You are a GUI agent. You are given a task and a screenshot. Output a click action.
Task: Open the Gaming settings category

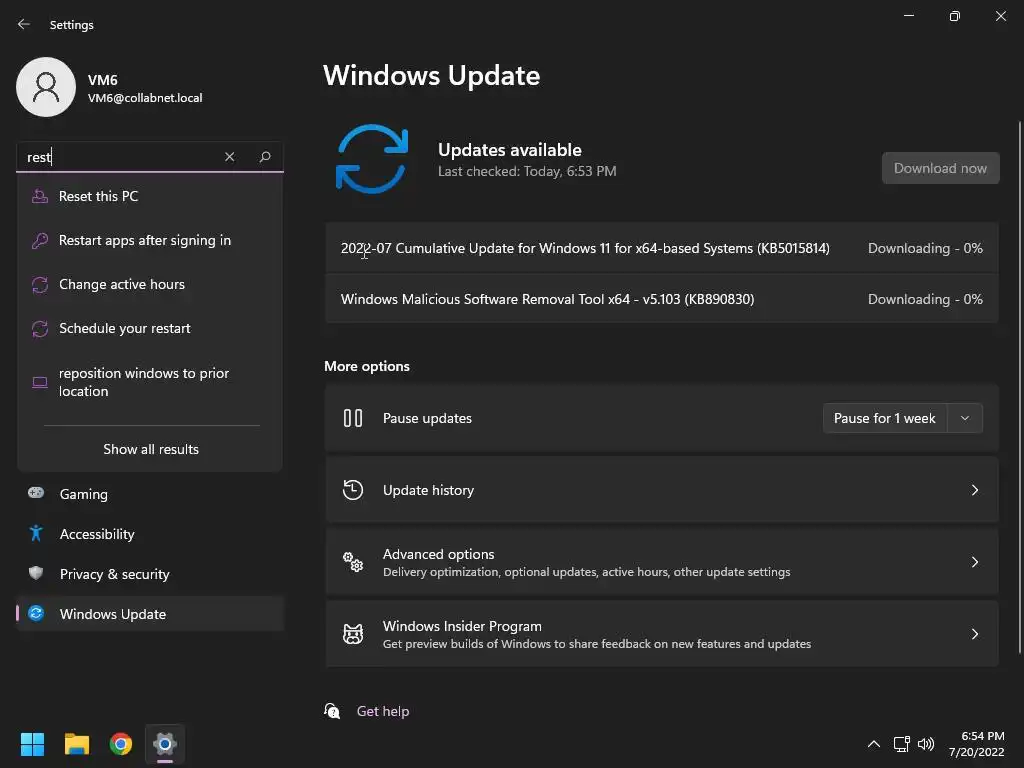pyautogui.click(x=150, y=494)
